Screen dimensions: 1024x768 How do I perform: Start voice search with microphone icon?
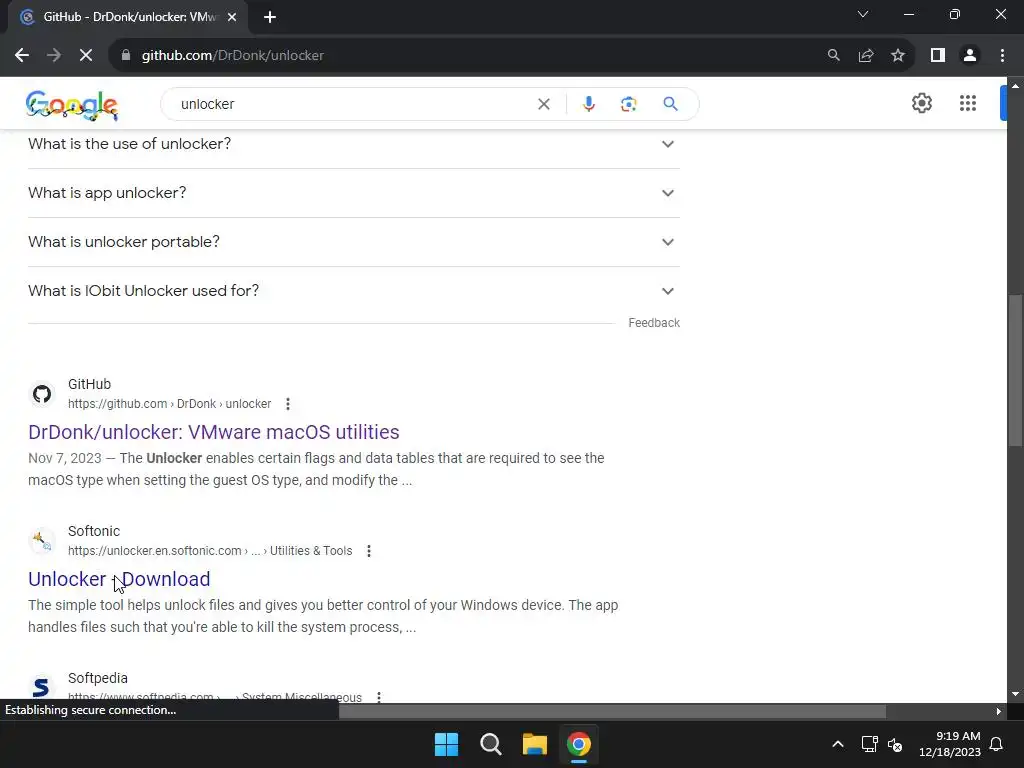[588, 104]
